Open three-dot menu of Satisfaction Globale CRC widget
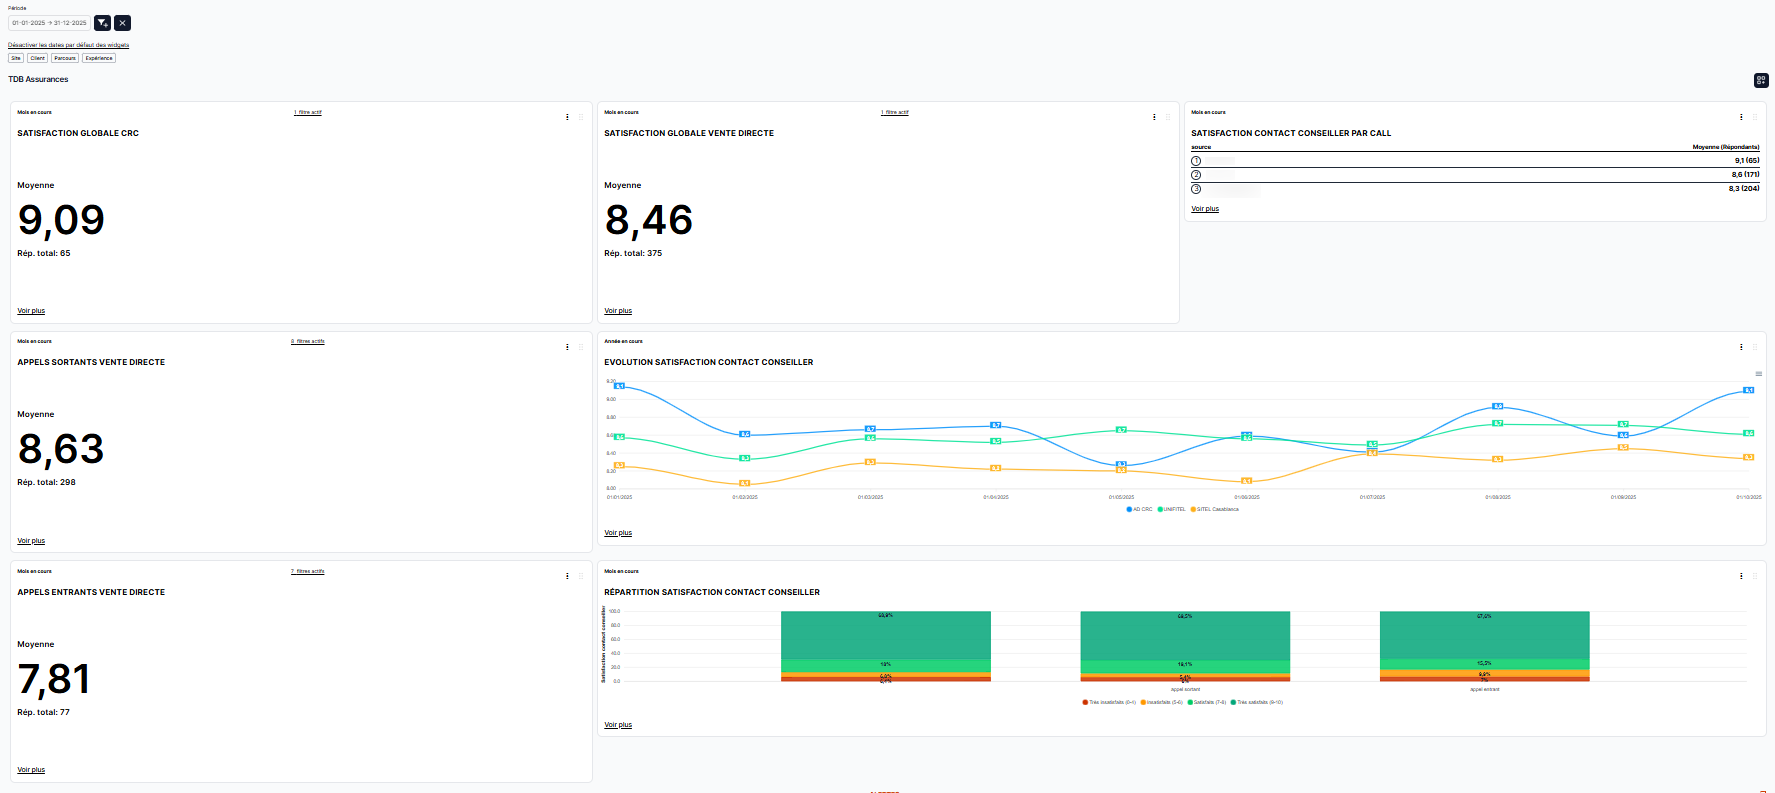The height and width of the screenshot is (793, 1775). 567,117
